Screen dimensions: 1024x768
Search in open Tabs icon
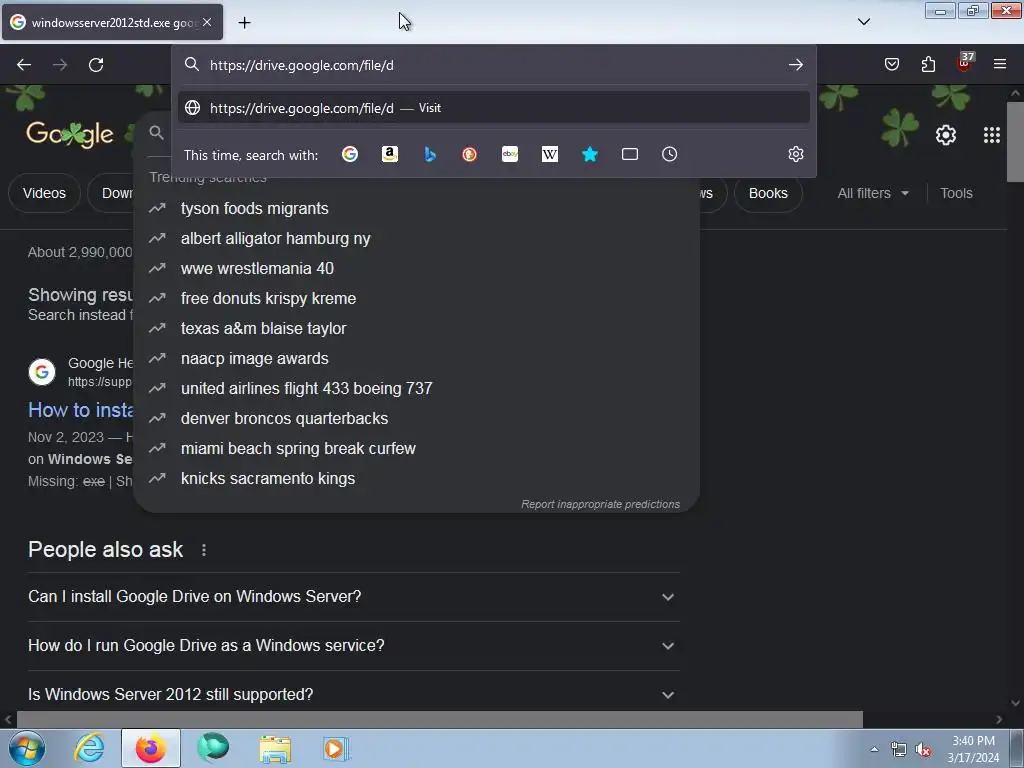pos(630,154)
